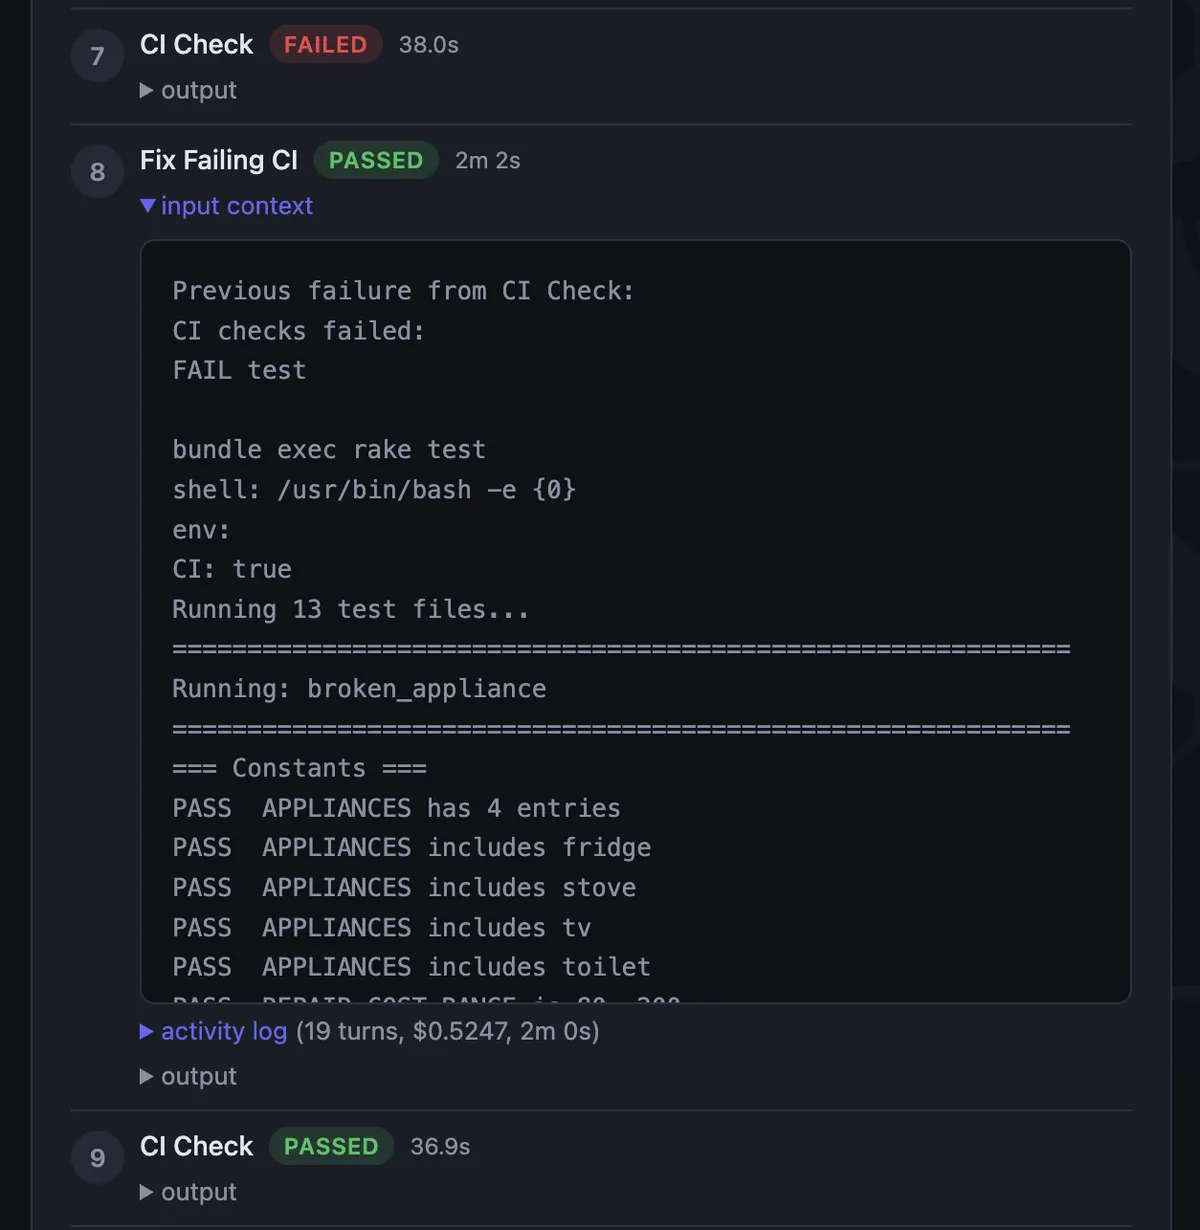
Task: Click the step 9 number circle
Action: click(x=97, y=1157)
